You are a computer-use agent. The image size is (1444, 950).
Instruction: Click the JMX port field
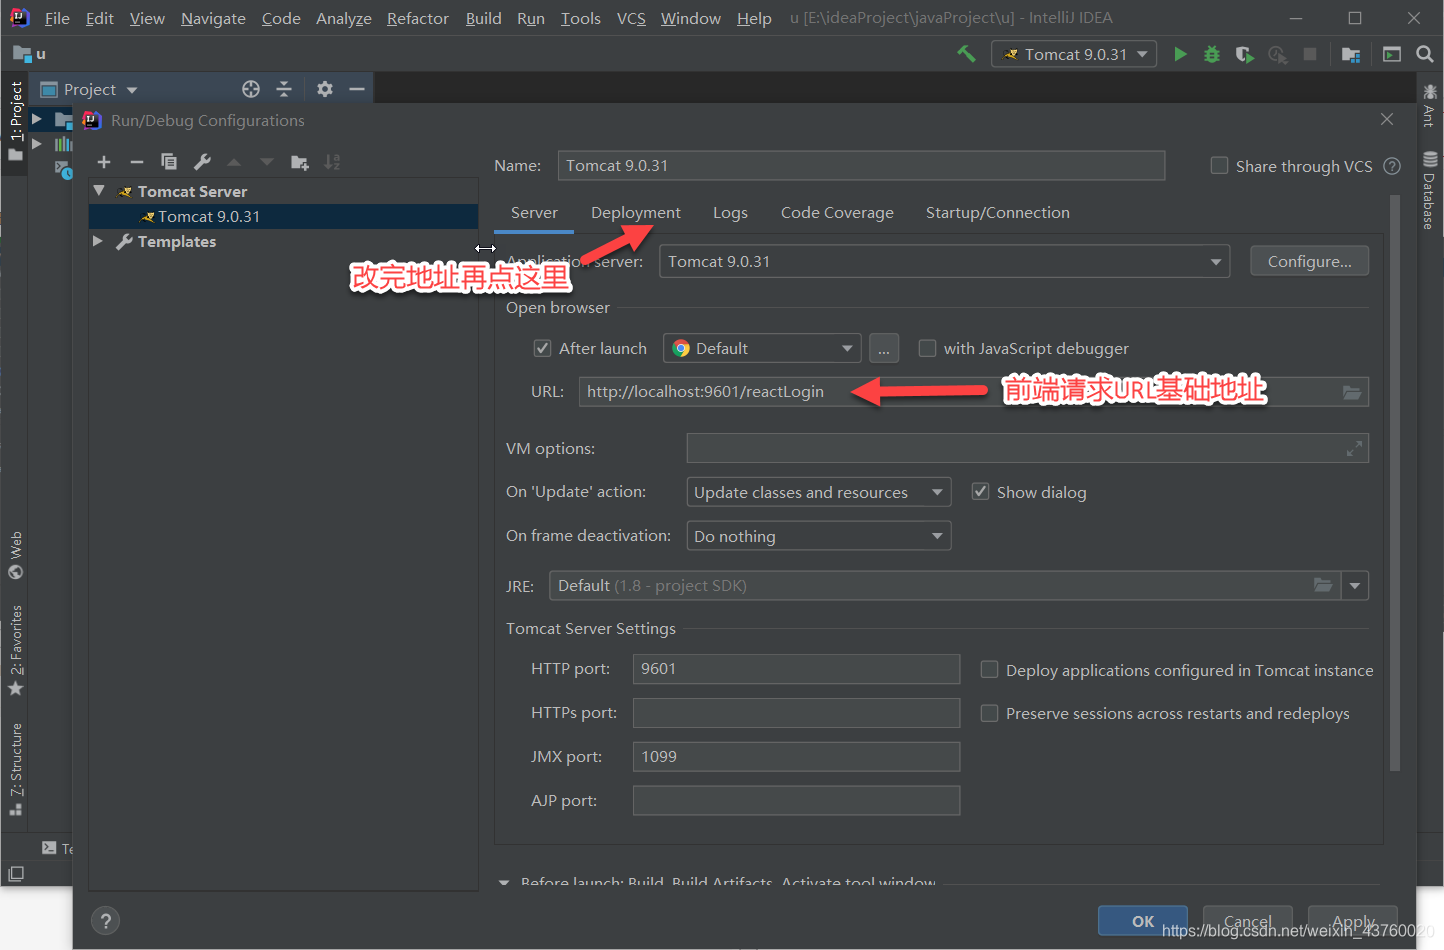[796, 757]
